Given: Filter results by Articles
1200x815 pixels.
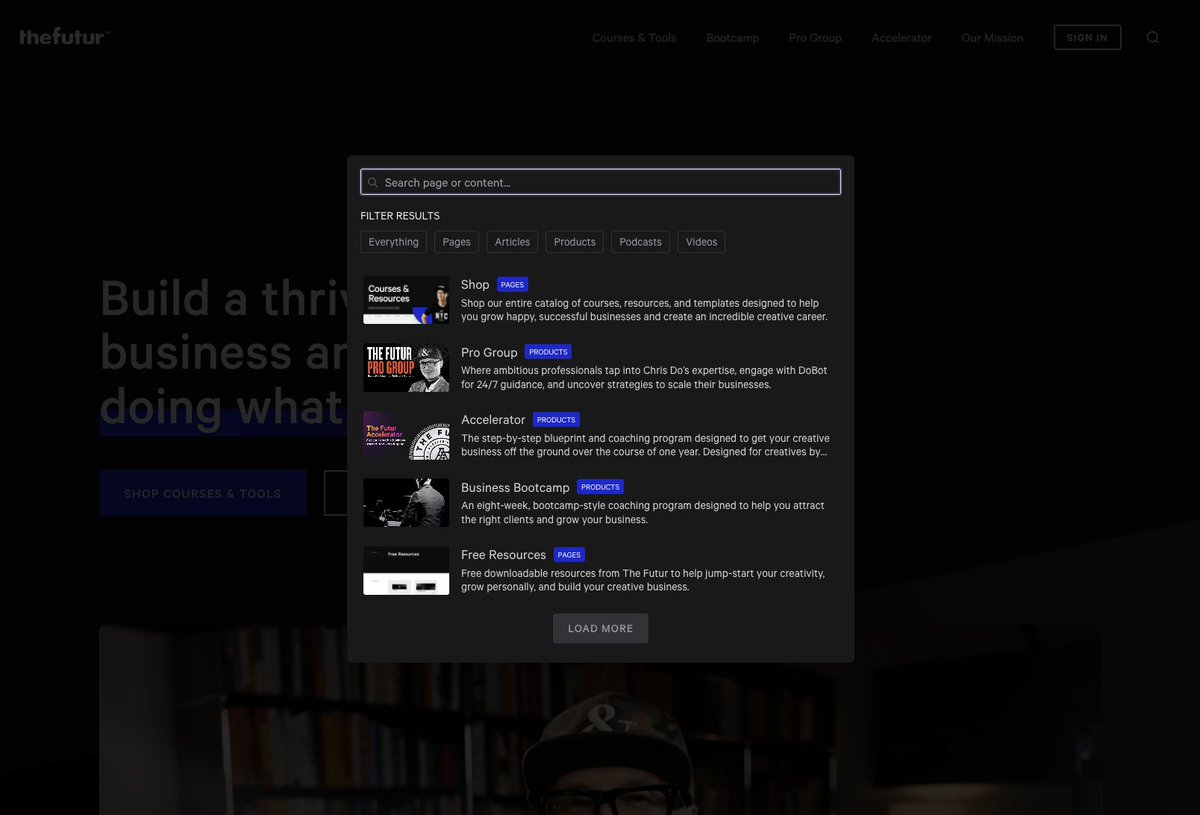Looking at the screenshot, I should pos(512,242).
